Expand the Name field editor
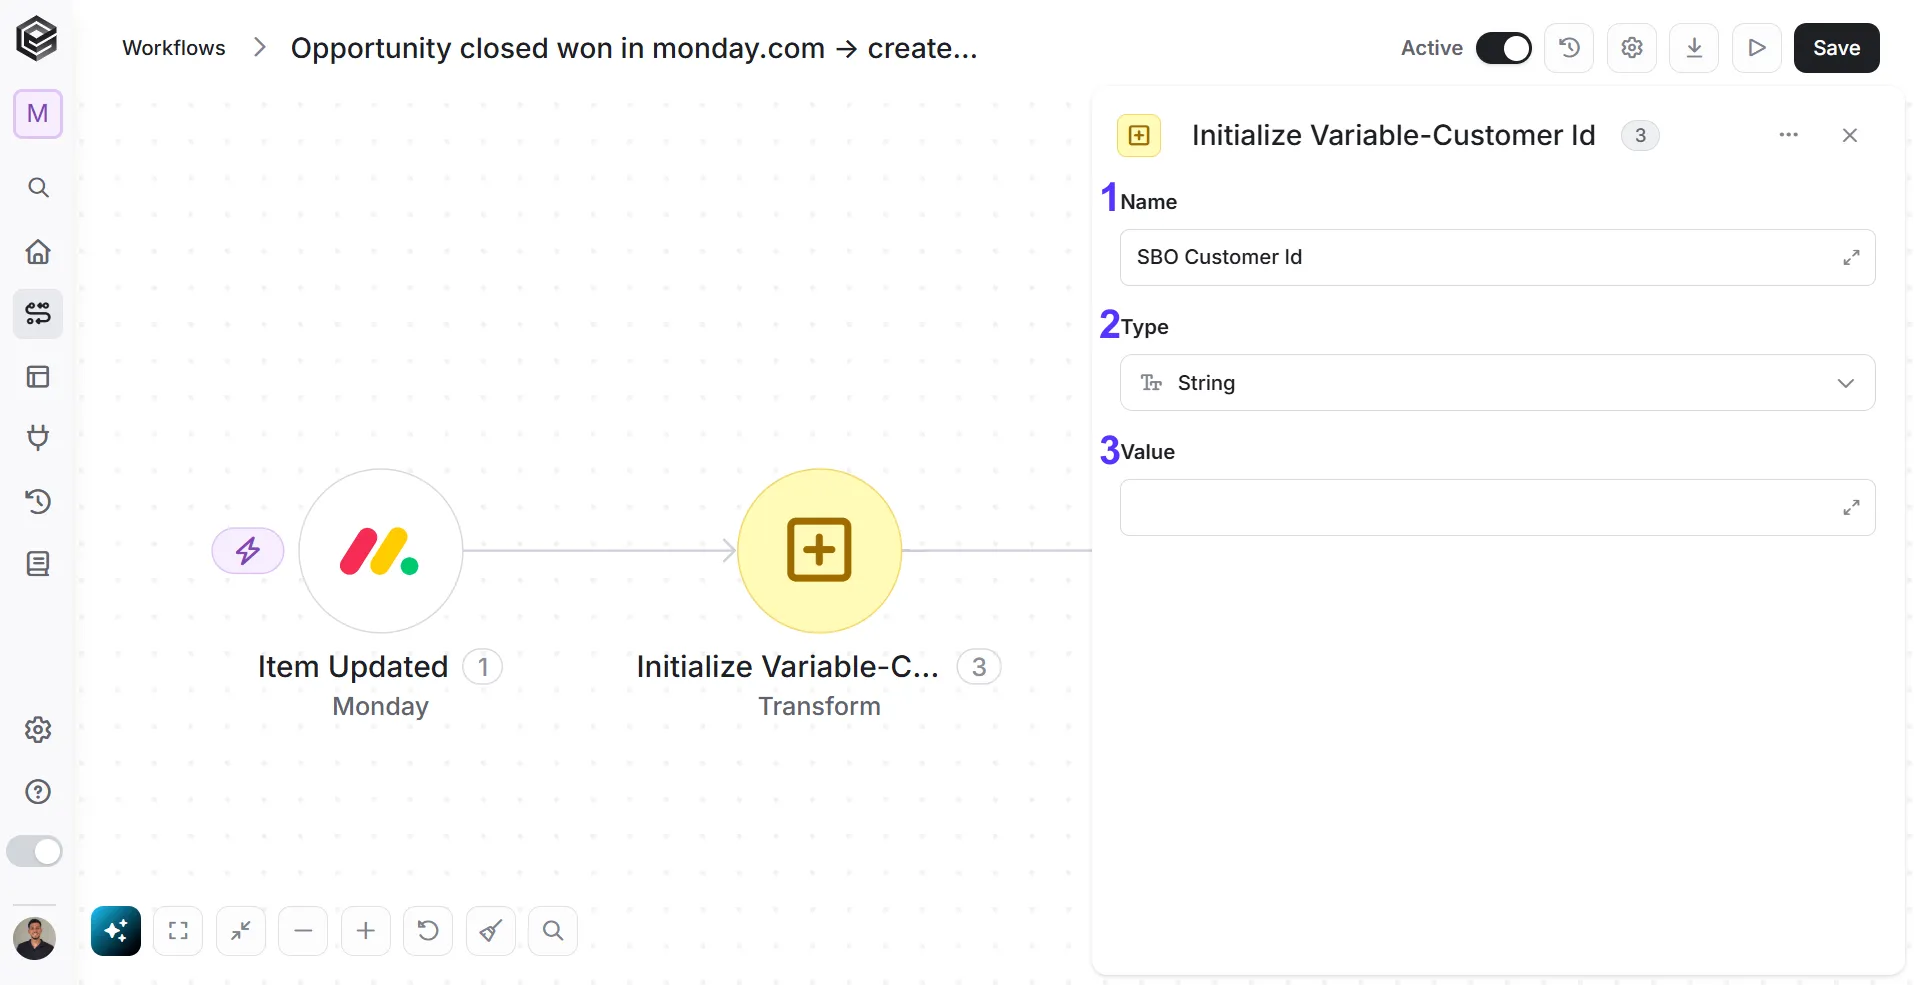 coord(1852,257)
